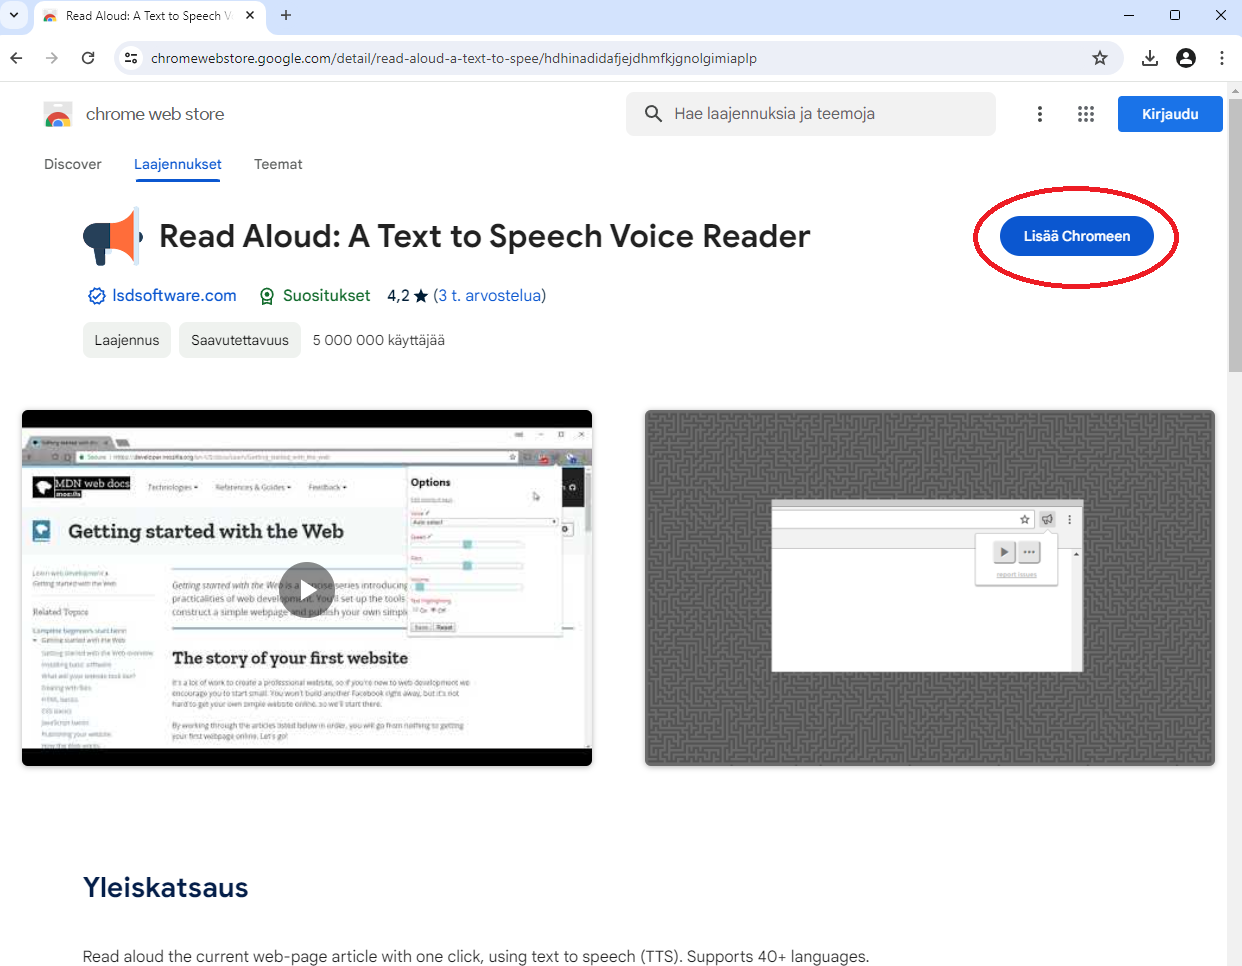The height and width of the screenshot is (966, 1242).
Task: Click the Lisää Chromeen button
Action: click(x=1076, y=236)
